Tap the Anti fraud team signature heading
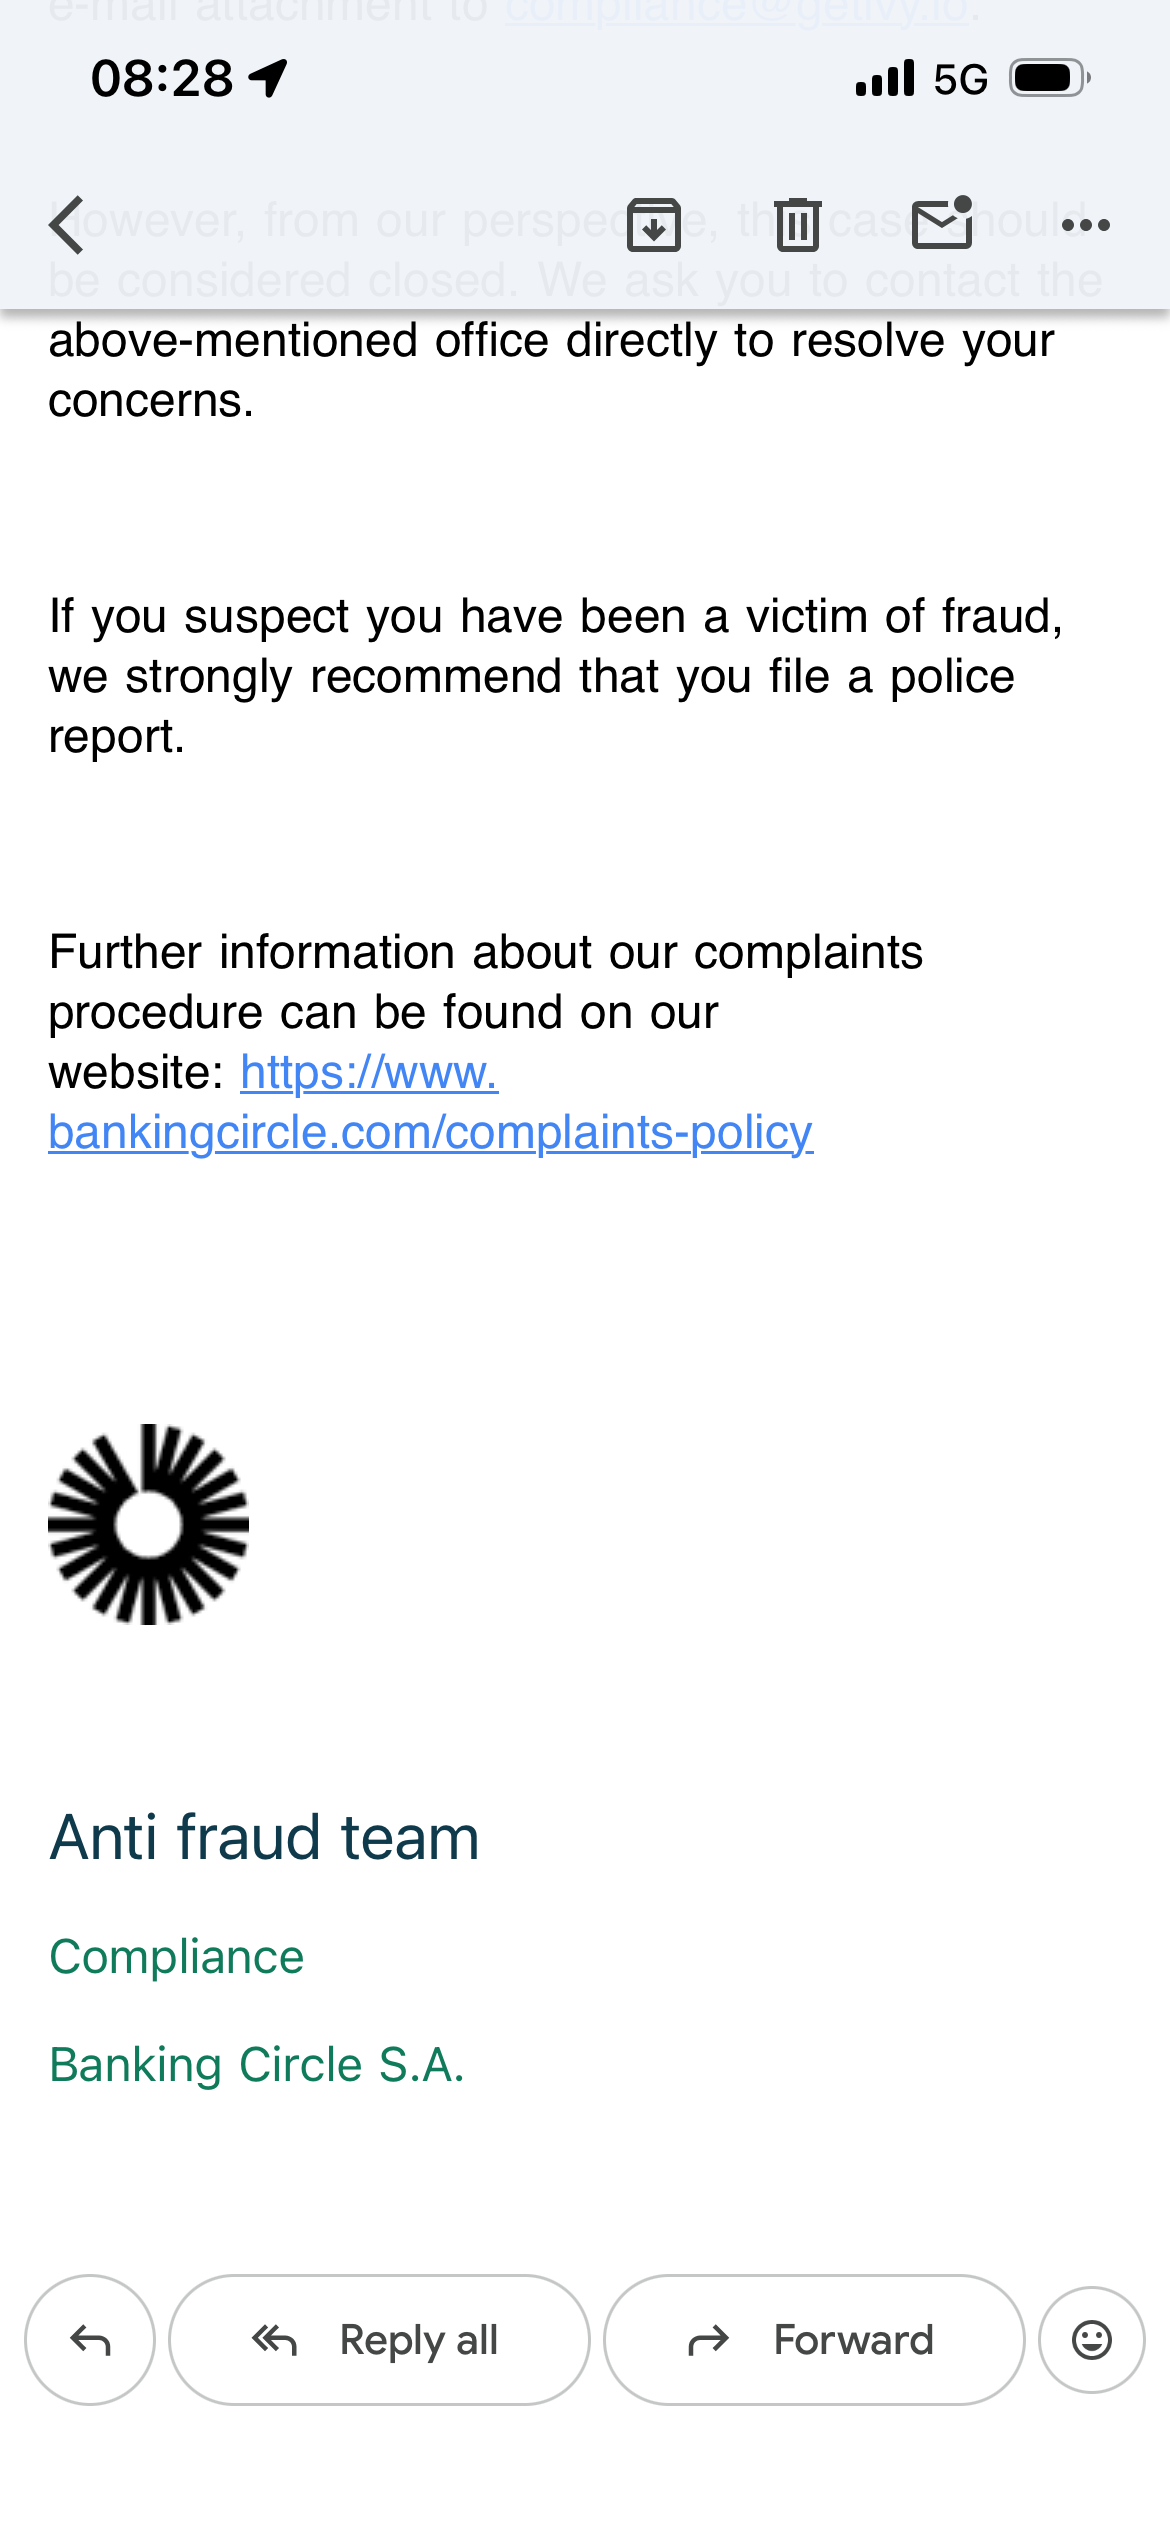 tap(265, 1837)
